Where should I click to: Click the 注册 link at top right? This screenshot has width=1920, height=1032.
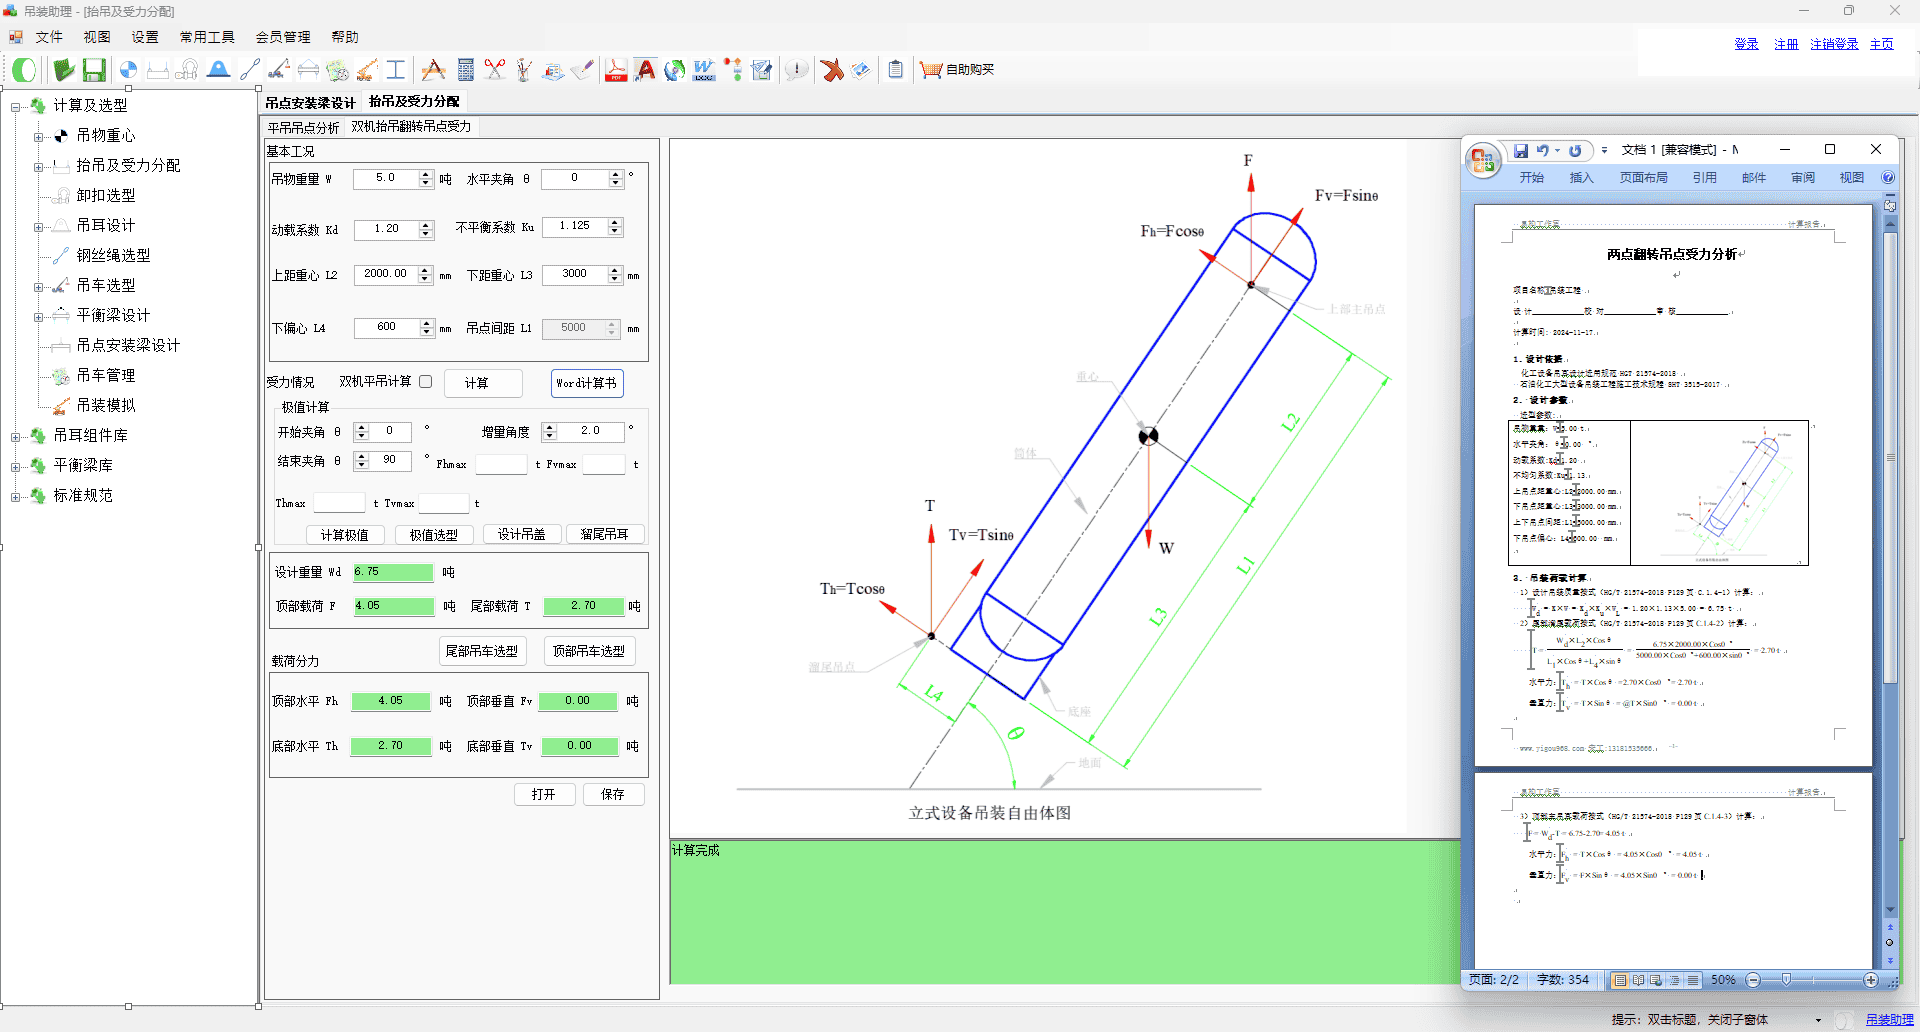[1786, 44]
